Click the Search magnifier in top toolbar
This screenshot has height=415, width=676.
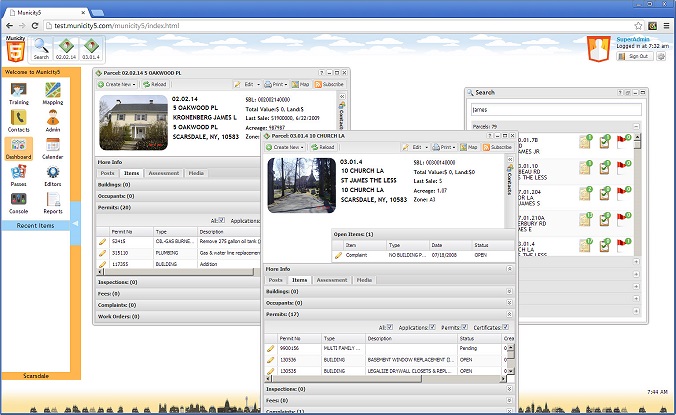[x=41, y=45]
